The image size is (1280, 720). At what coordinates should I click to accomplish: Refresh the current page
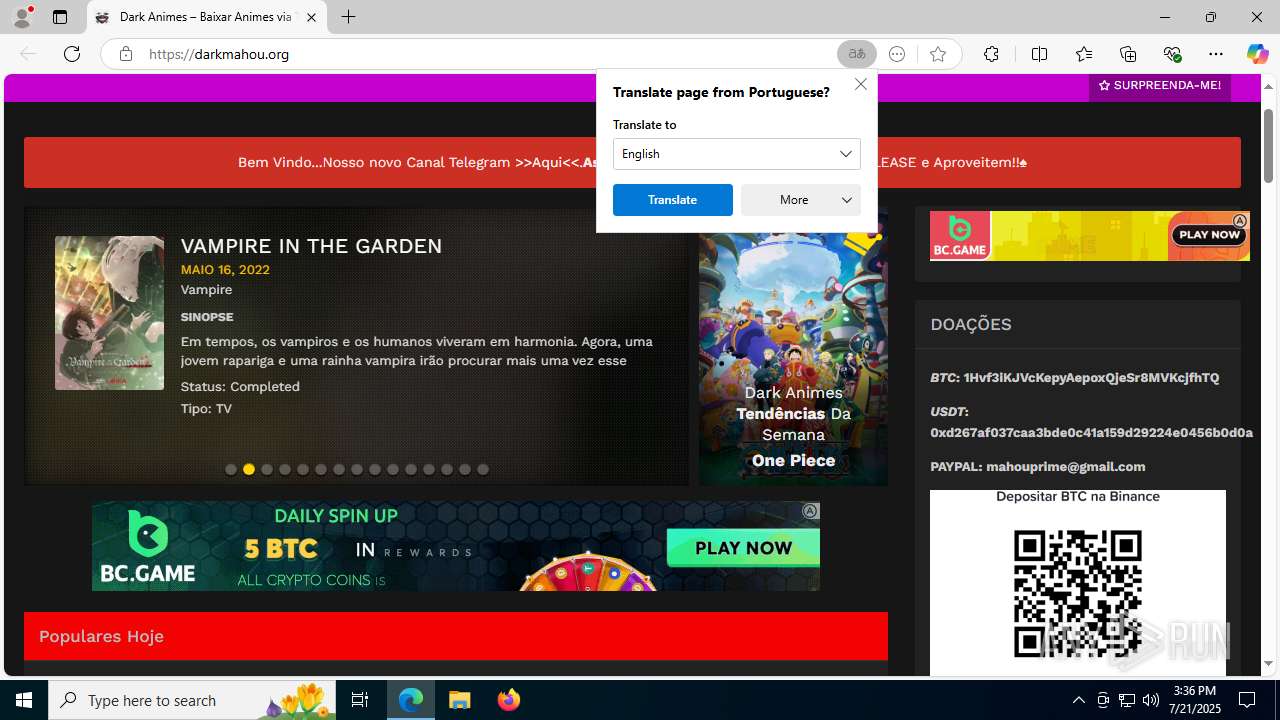[72, 54]
